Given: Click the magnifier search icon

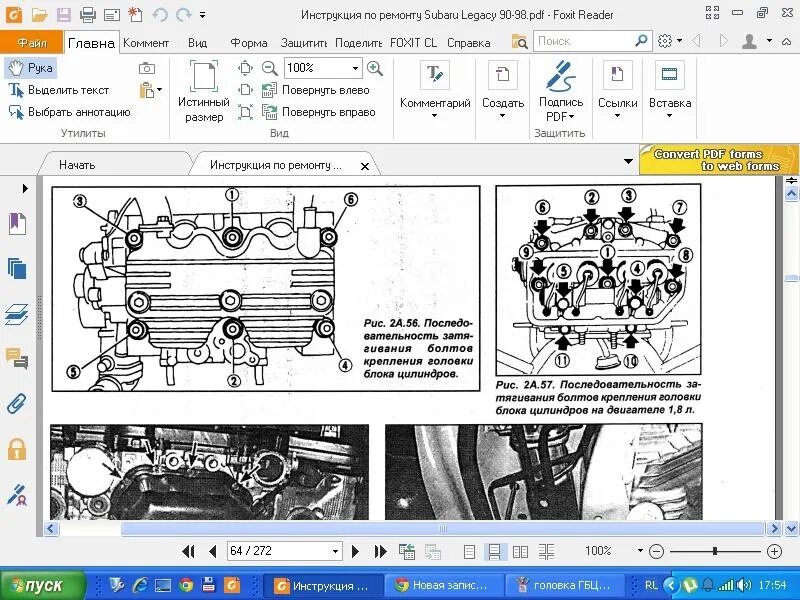Looking at the screenshot, I should (x=641, y=41).
